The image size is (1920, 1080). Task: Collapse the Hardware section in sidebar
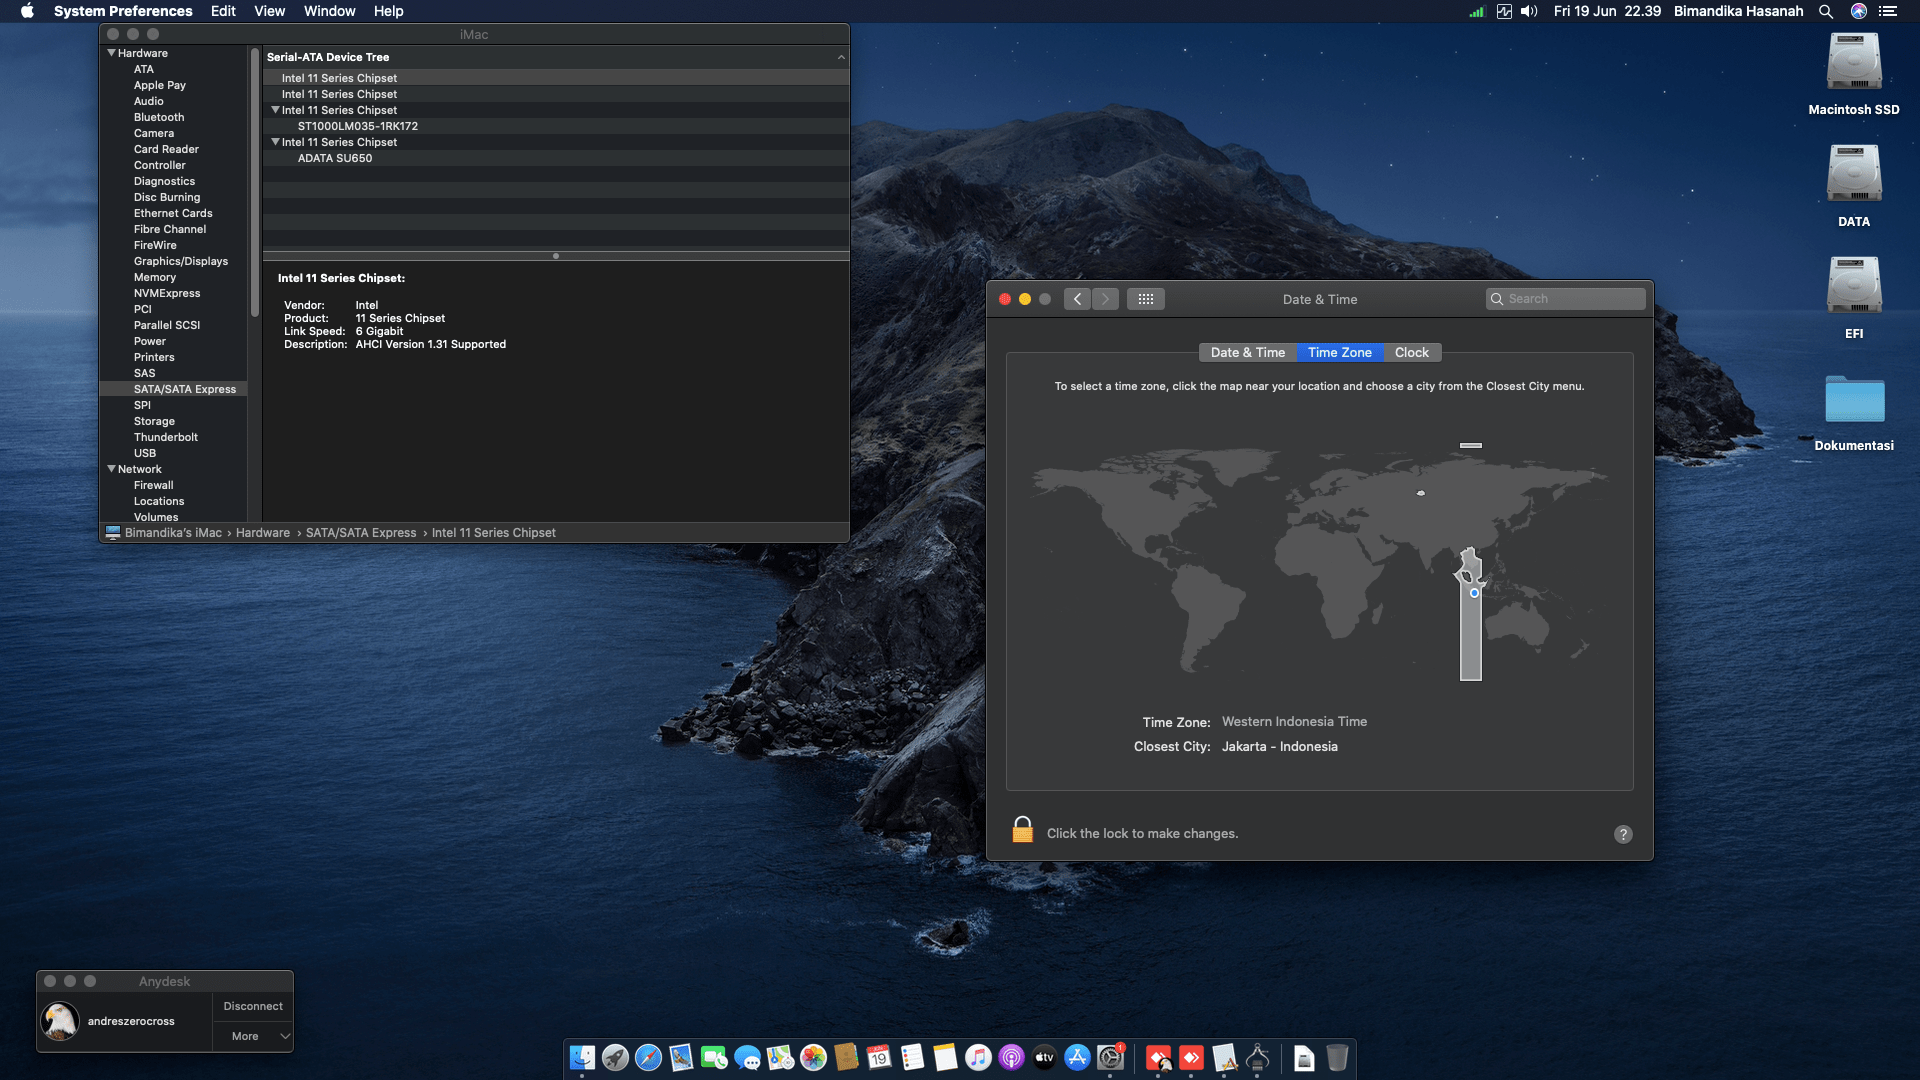coord(111,53)
